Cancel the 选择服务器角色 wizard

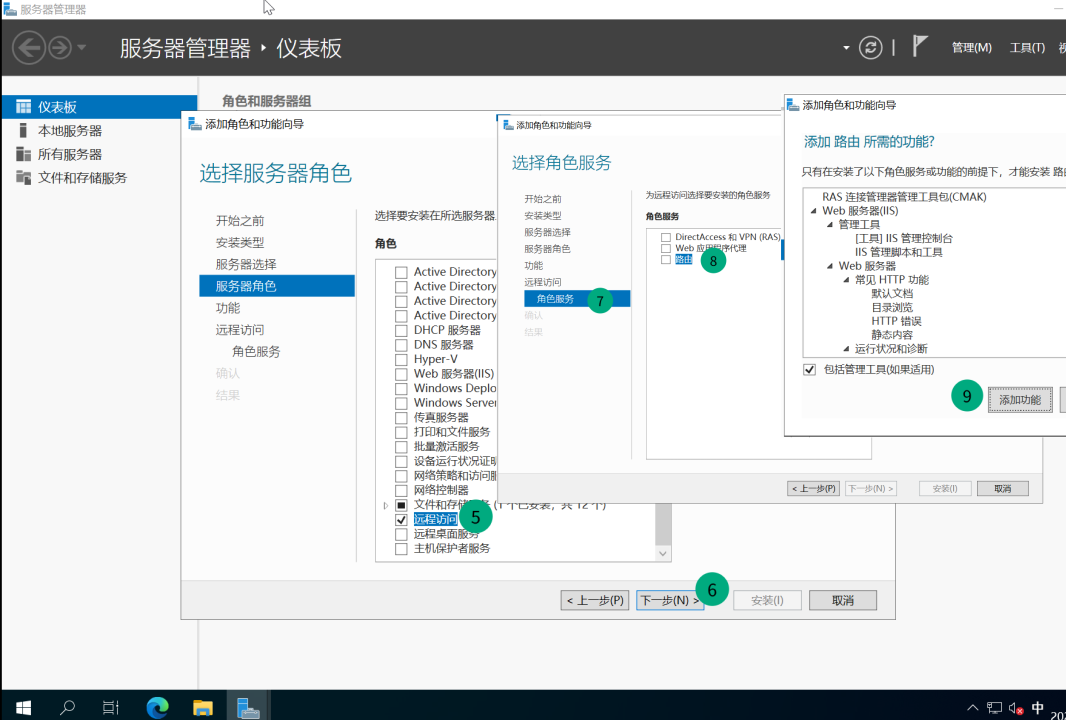[842, 600]
